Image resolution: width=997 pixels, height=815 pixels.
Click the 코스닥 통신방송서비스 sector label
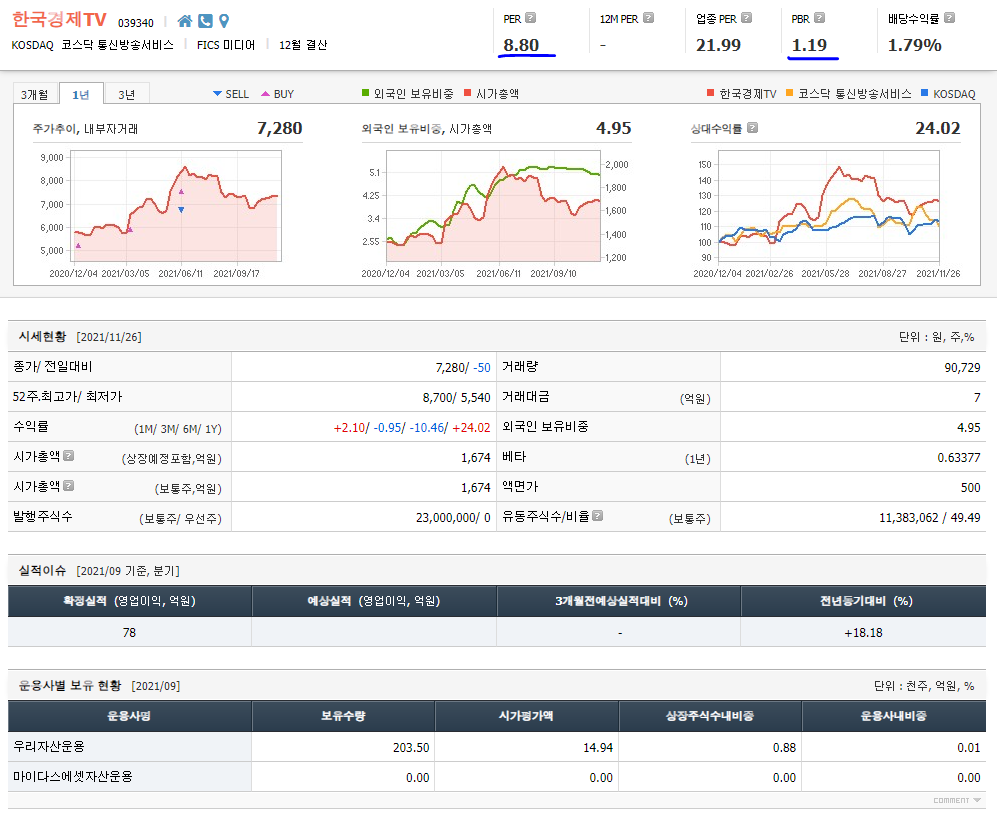tap(118, 45)
